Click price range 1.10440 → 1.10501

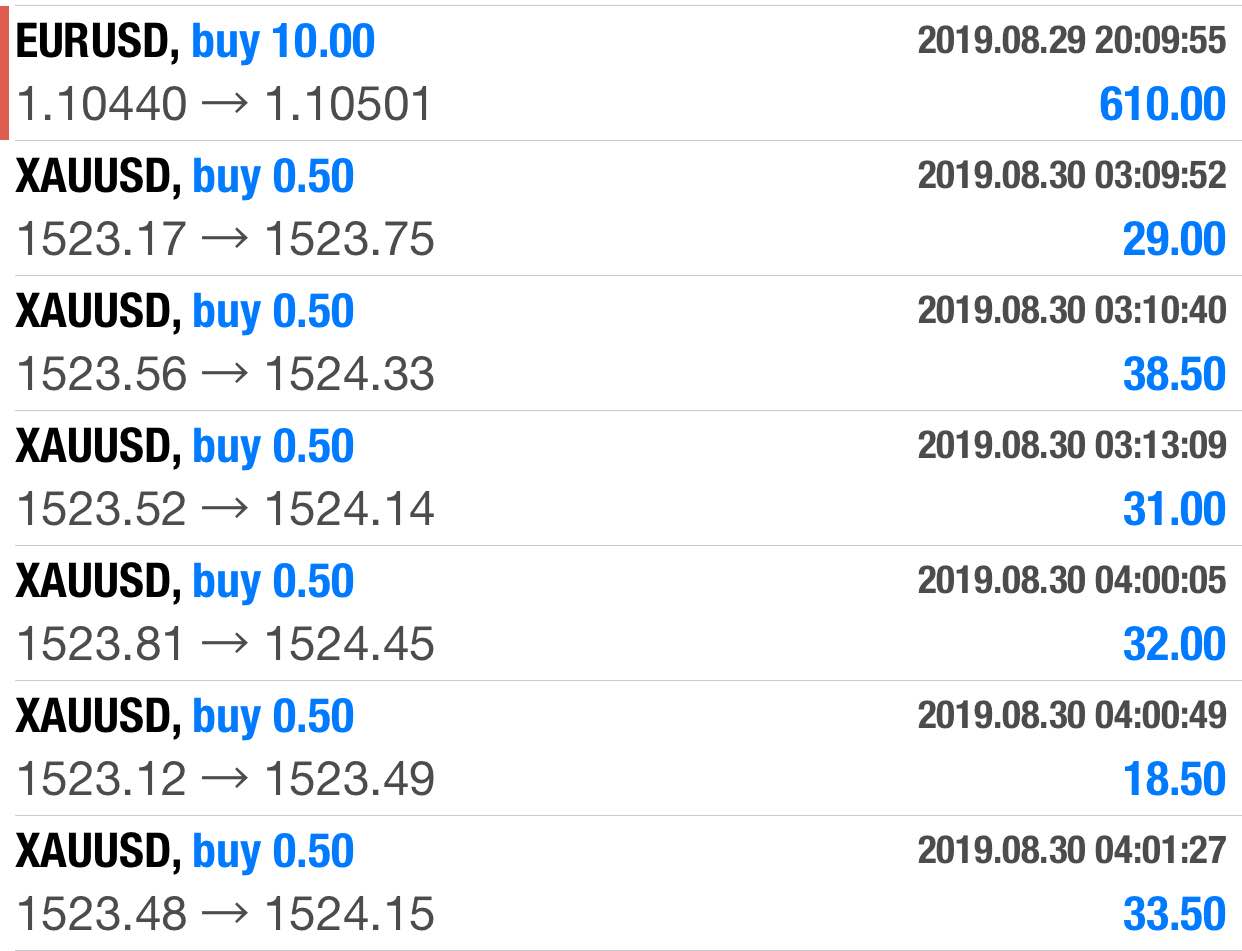[224, 104]
